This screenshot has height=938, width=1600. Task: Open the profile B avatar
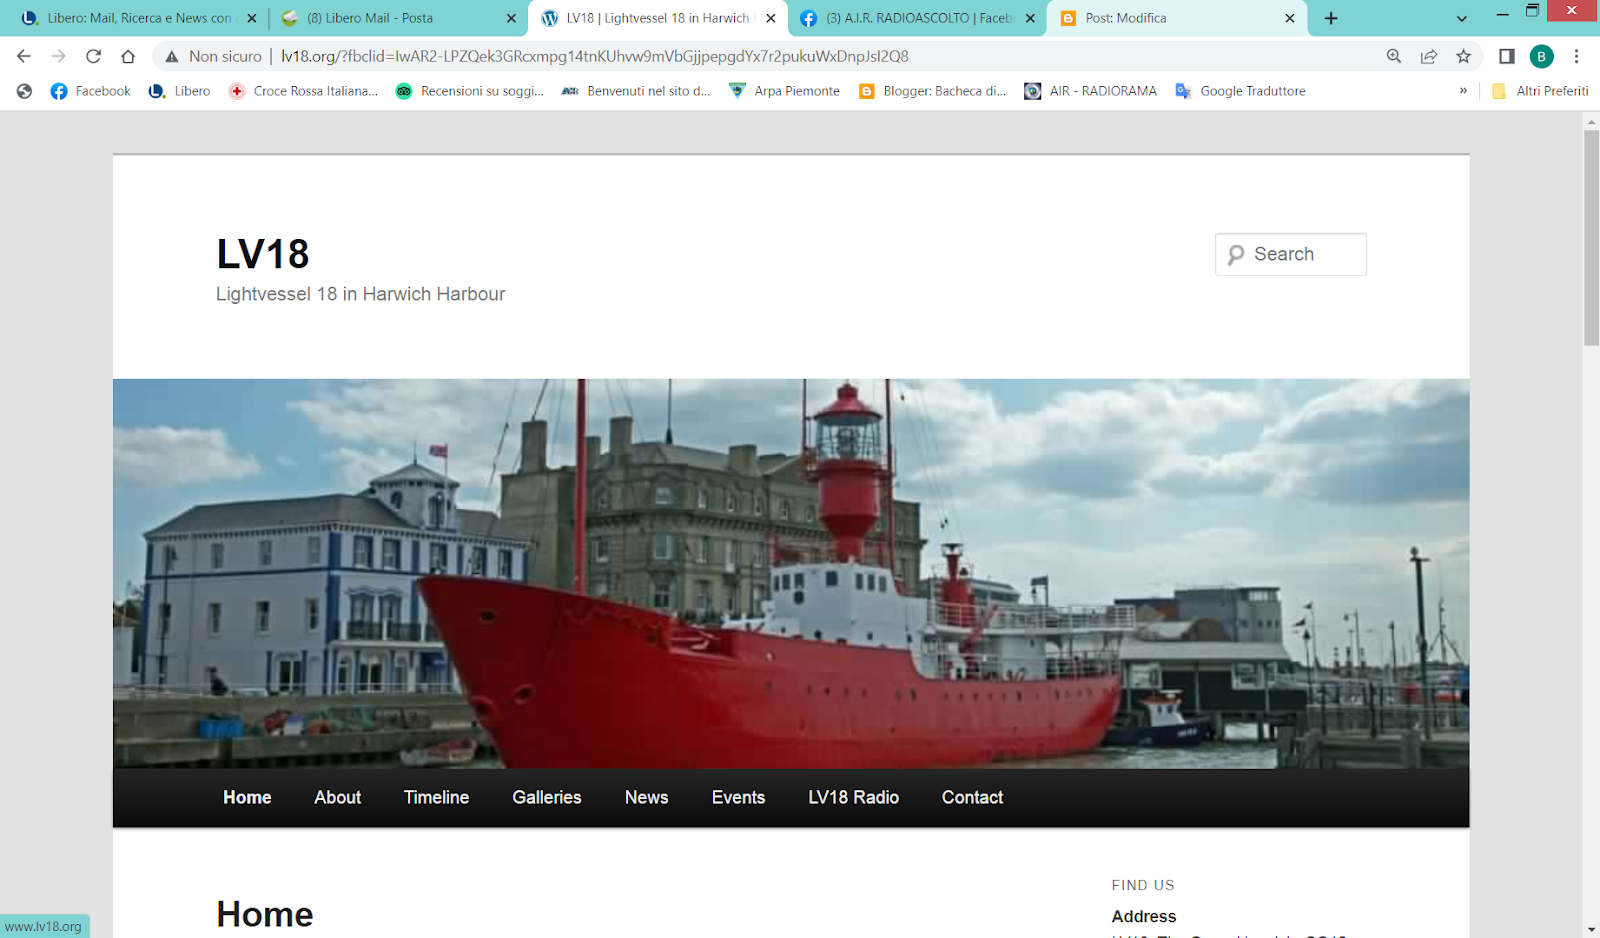1542,56
